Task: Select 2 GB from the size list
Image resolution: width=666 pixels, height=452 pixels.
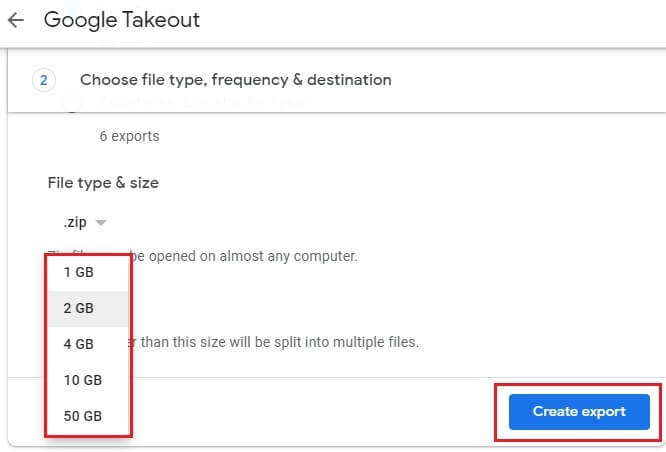Action: click(x=78, y=308)
